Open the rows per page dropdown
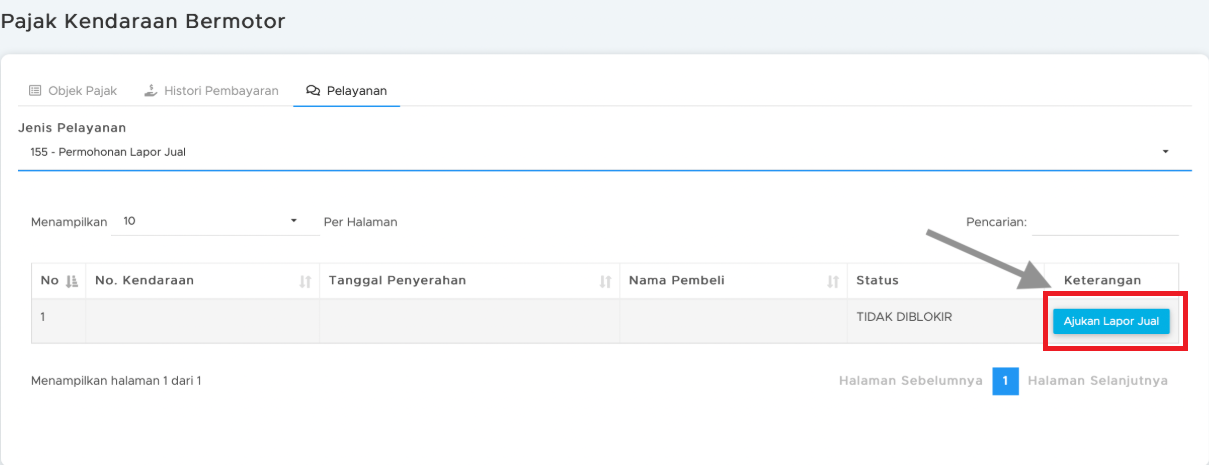The height and width of the screenshot is (465, 1209). pyautogui.click(x=293, y=221)
